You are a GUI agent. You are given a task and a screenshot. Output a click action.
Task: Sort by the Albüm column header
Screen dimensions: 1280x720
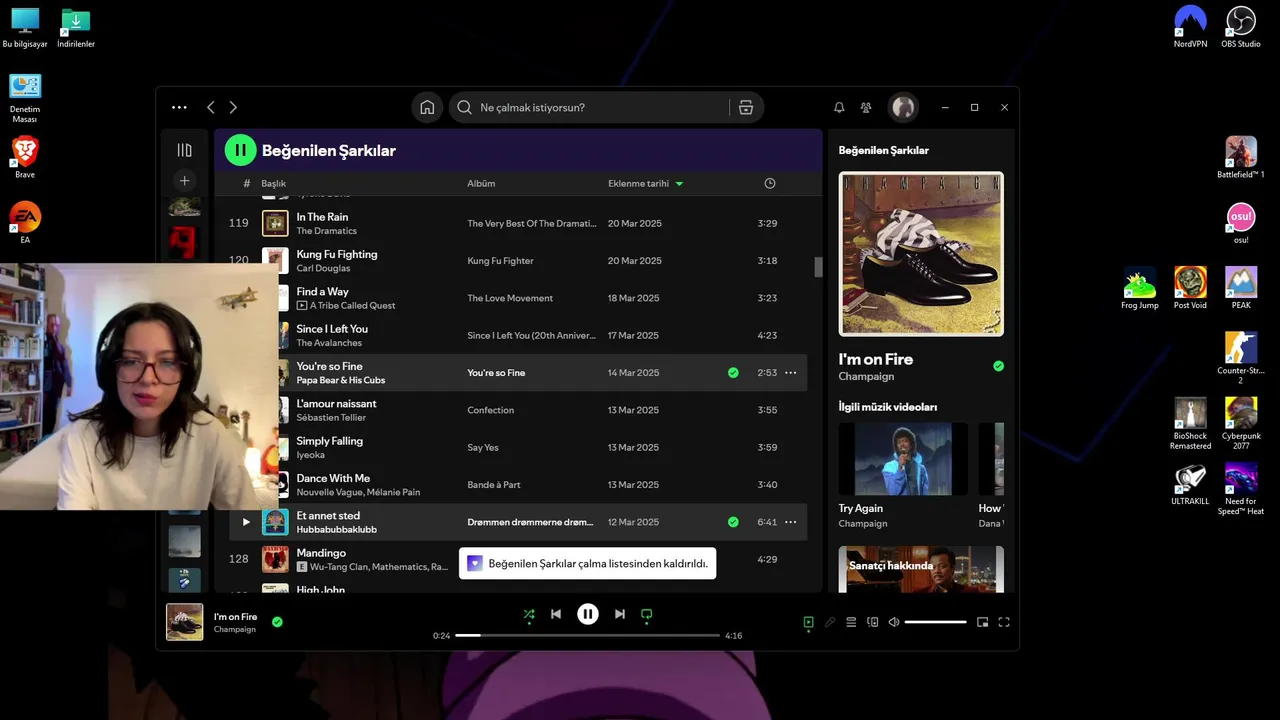point(481,184)
